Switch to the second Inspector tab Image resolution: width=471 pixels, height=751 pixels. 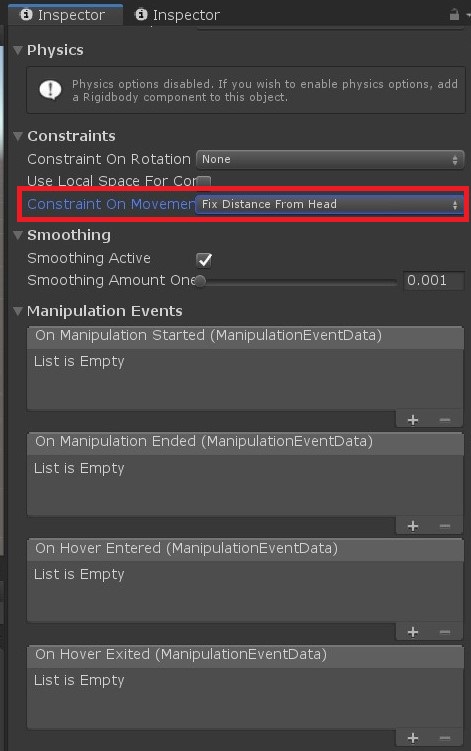click(178, 15)
